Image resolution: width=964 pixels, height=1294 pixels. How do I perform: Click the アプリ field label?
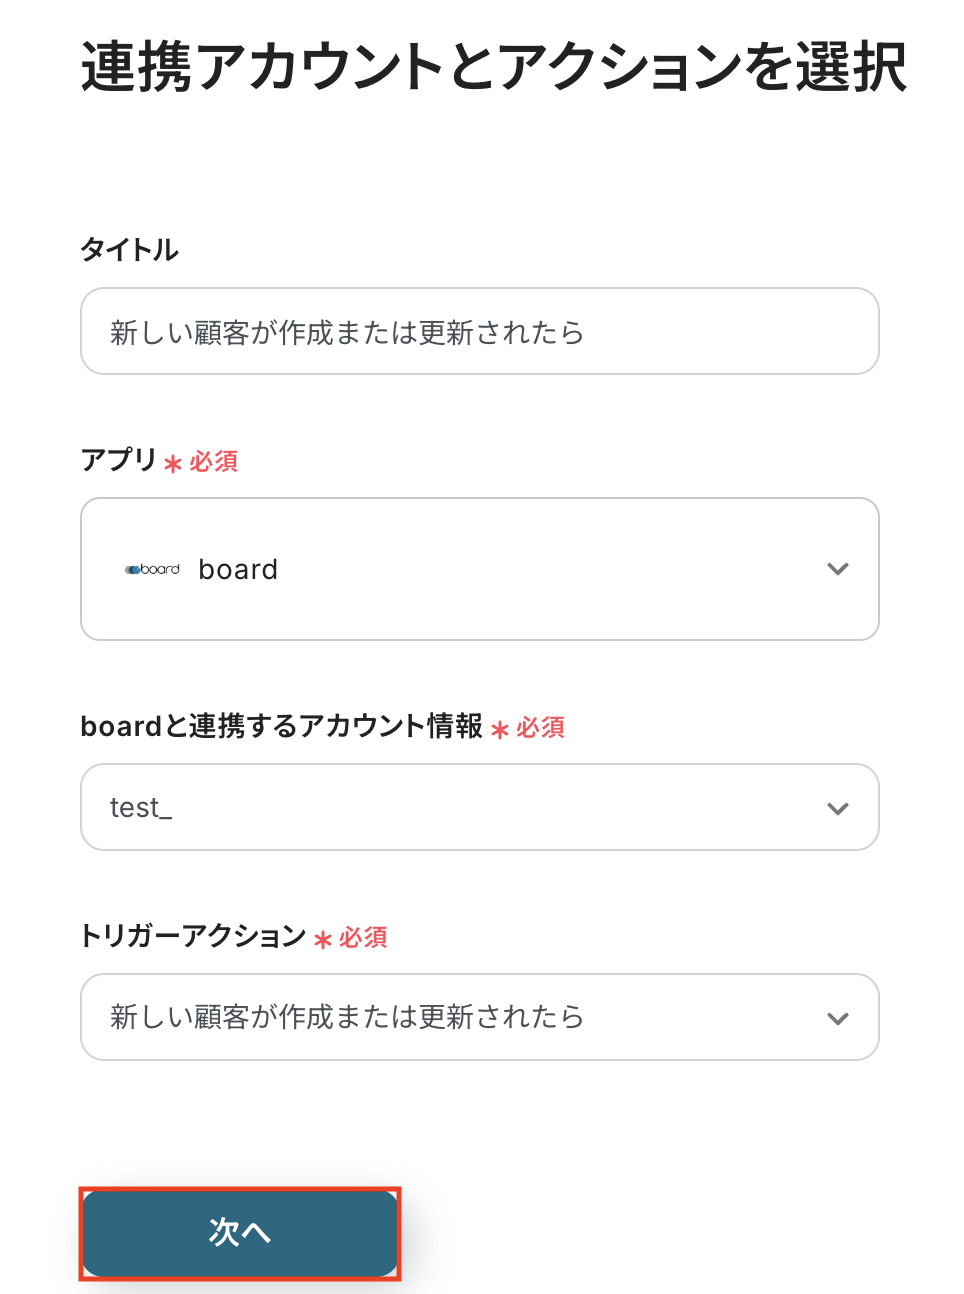[x=118, y=460]
